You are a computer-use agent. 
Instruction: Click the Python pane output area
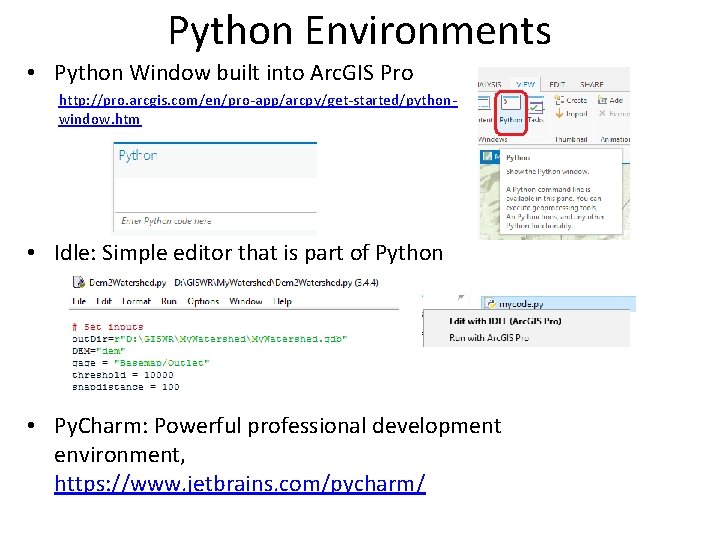[215, 195]
